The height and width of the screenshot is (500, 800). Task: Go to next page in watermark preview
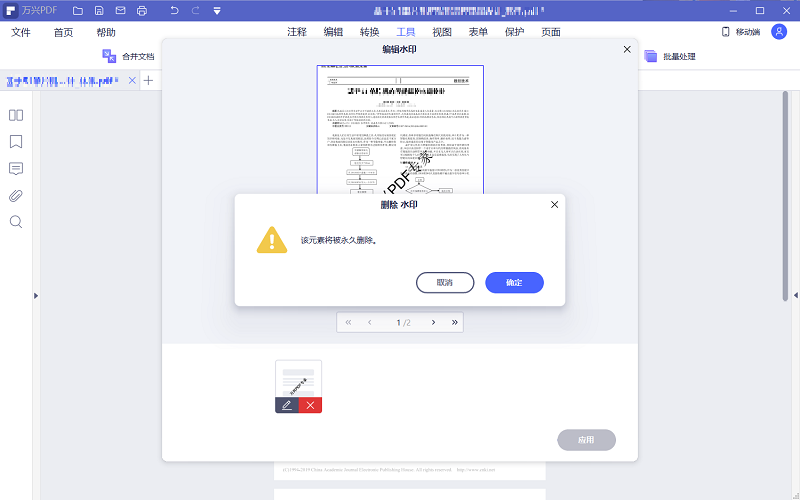tap(433, 322)
